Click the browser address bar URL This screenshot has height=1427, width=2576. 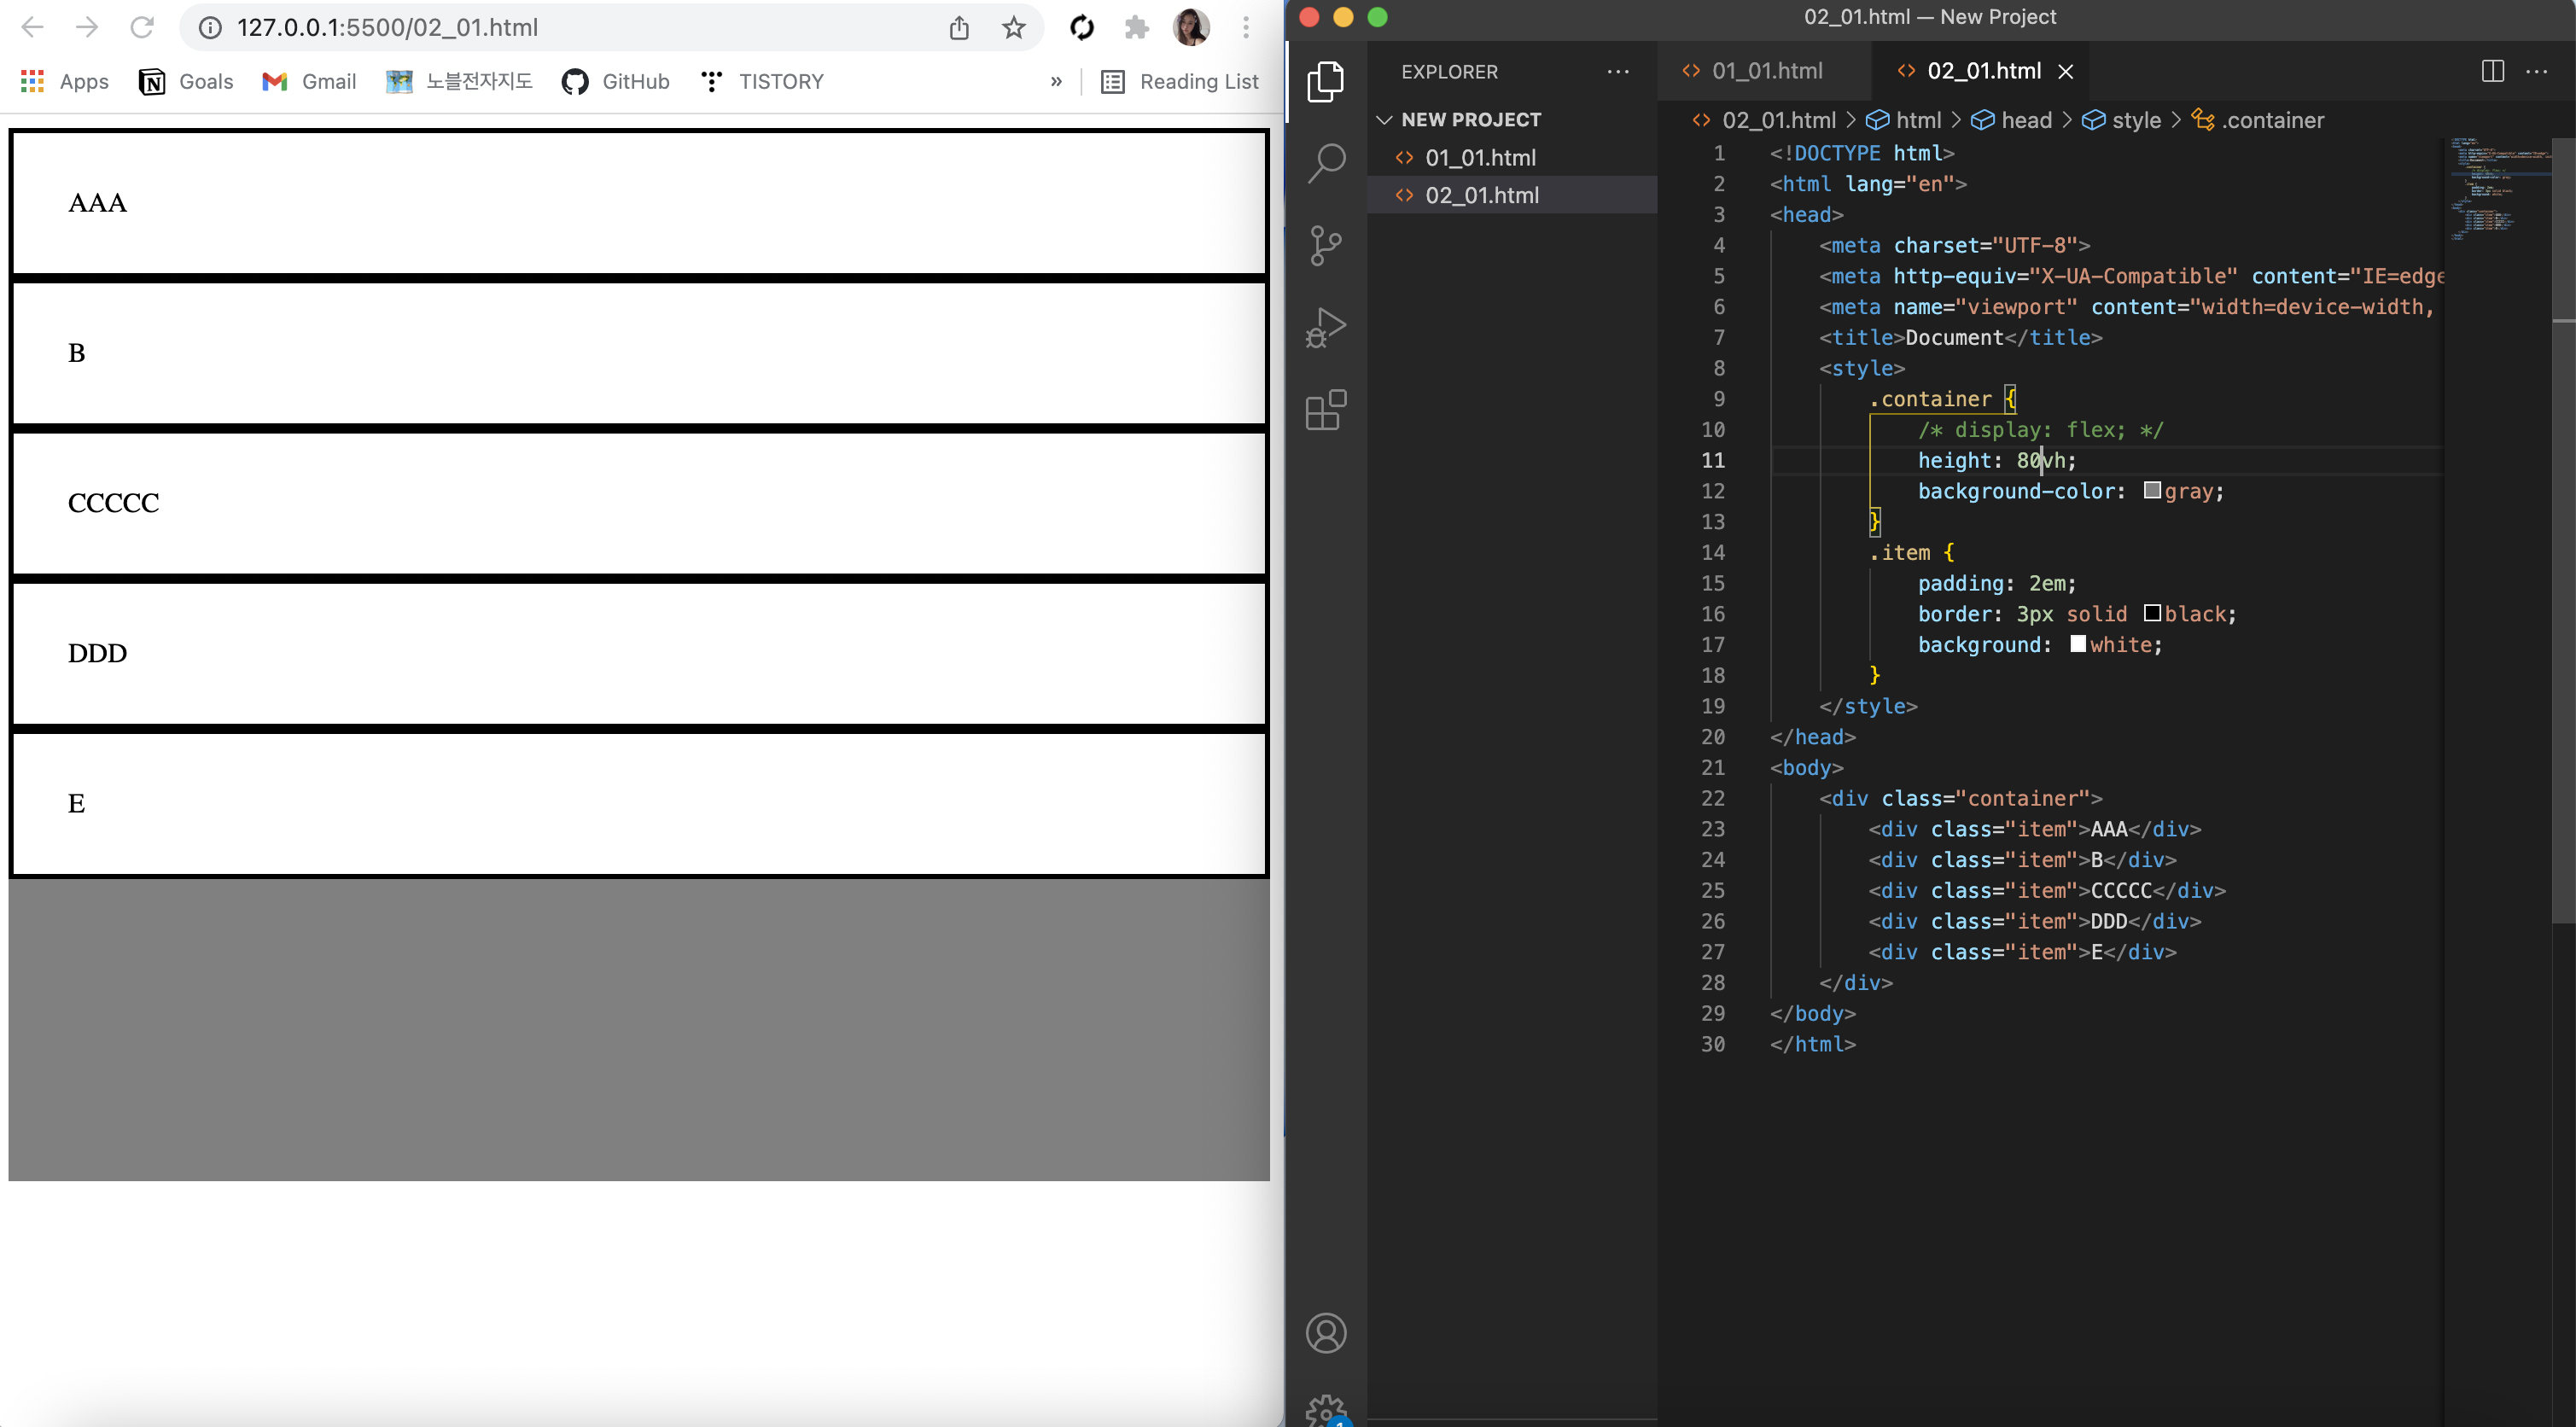point(388,27)
